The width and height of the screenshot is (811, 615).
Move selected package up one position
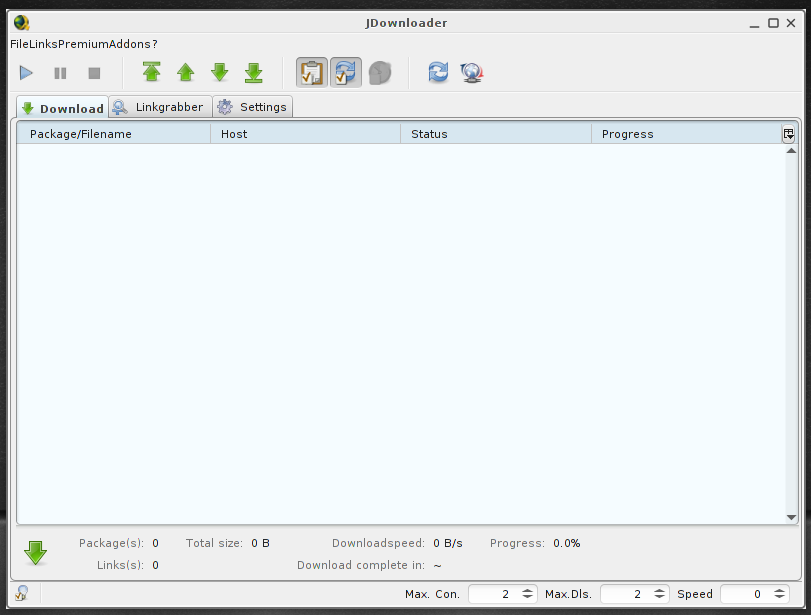(186, 72)
